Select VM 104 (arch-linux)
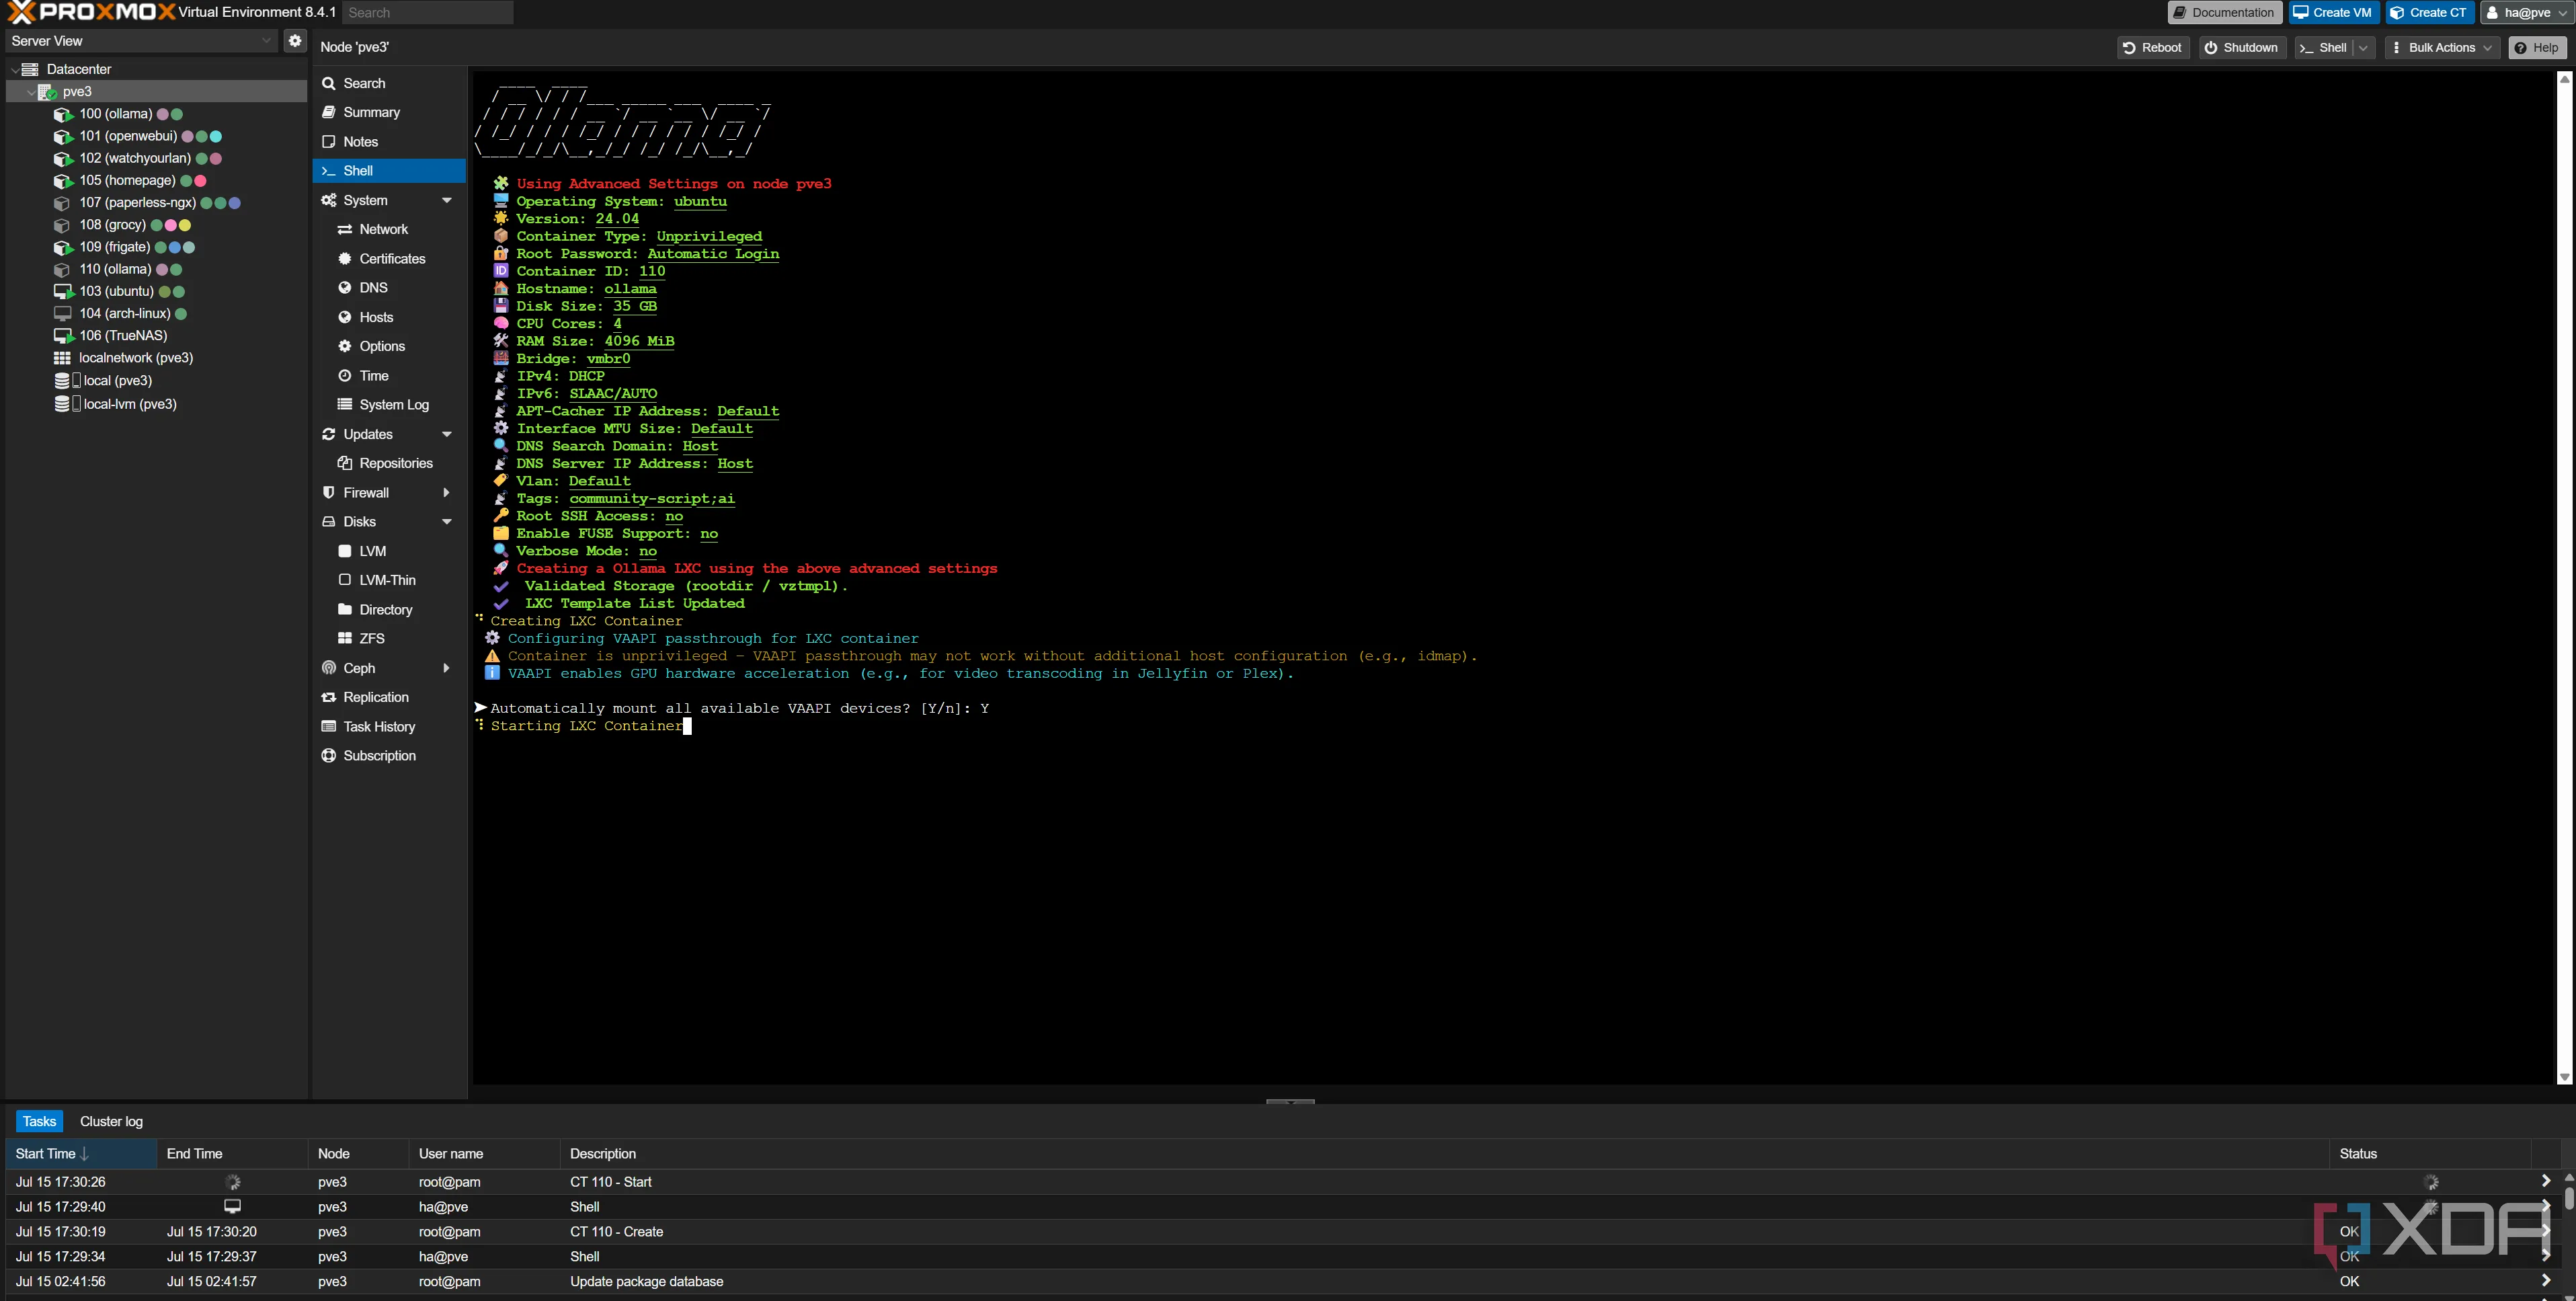This screenshot has width=2576, height=1301. point(125,313)
